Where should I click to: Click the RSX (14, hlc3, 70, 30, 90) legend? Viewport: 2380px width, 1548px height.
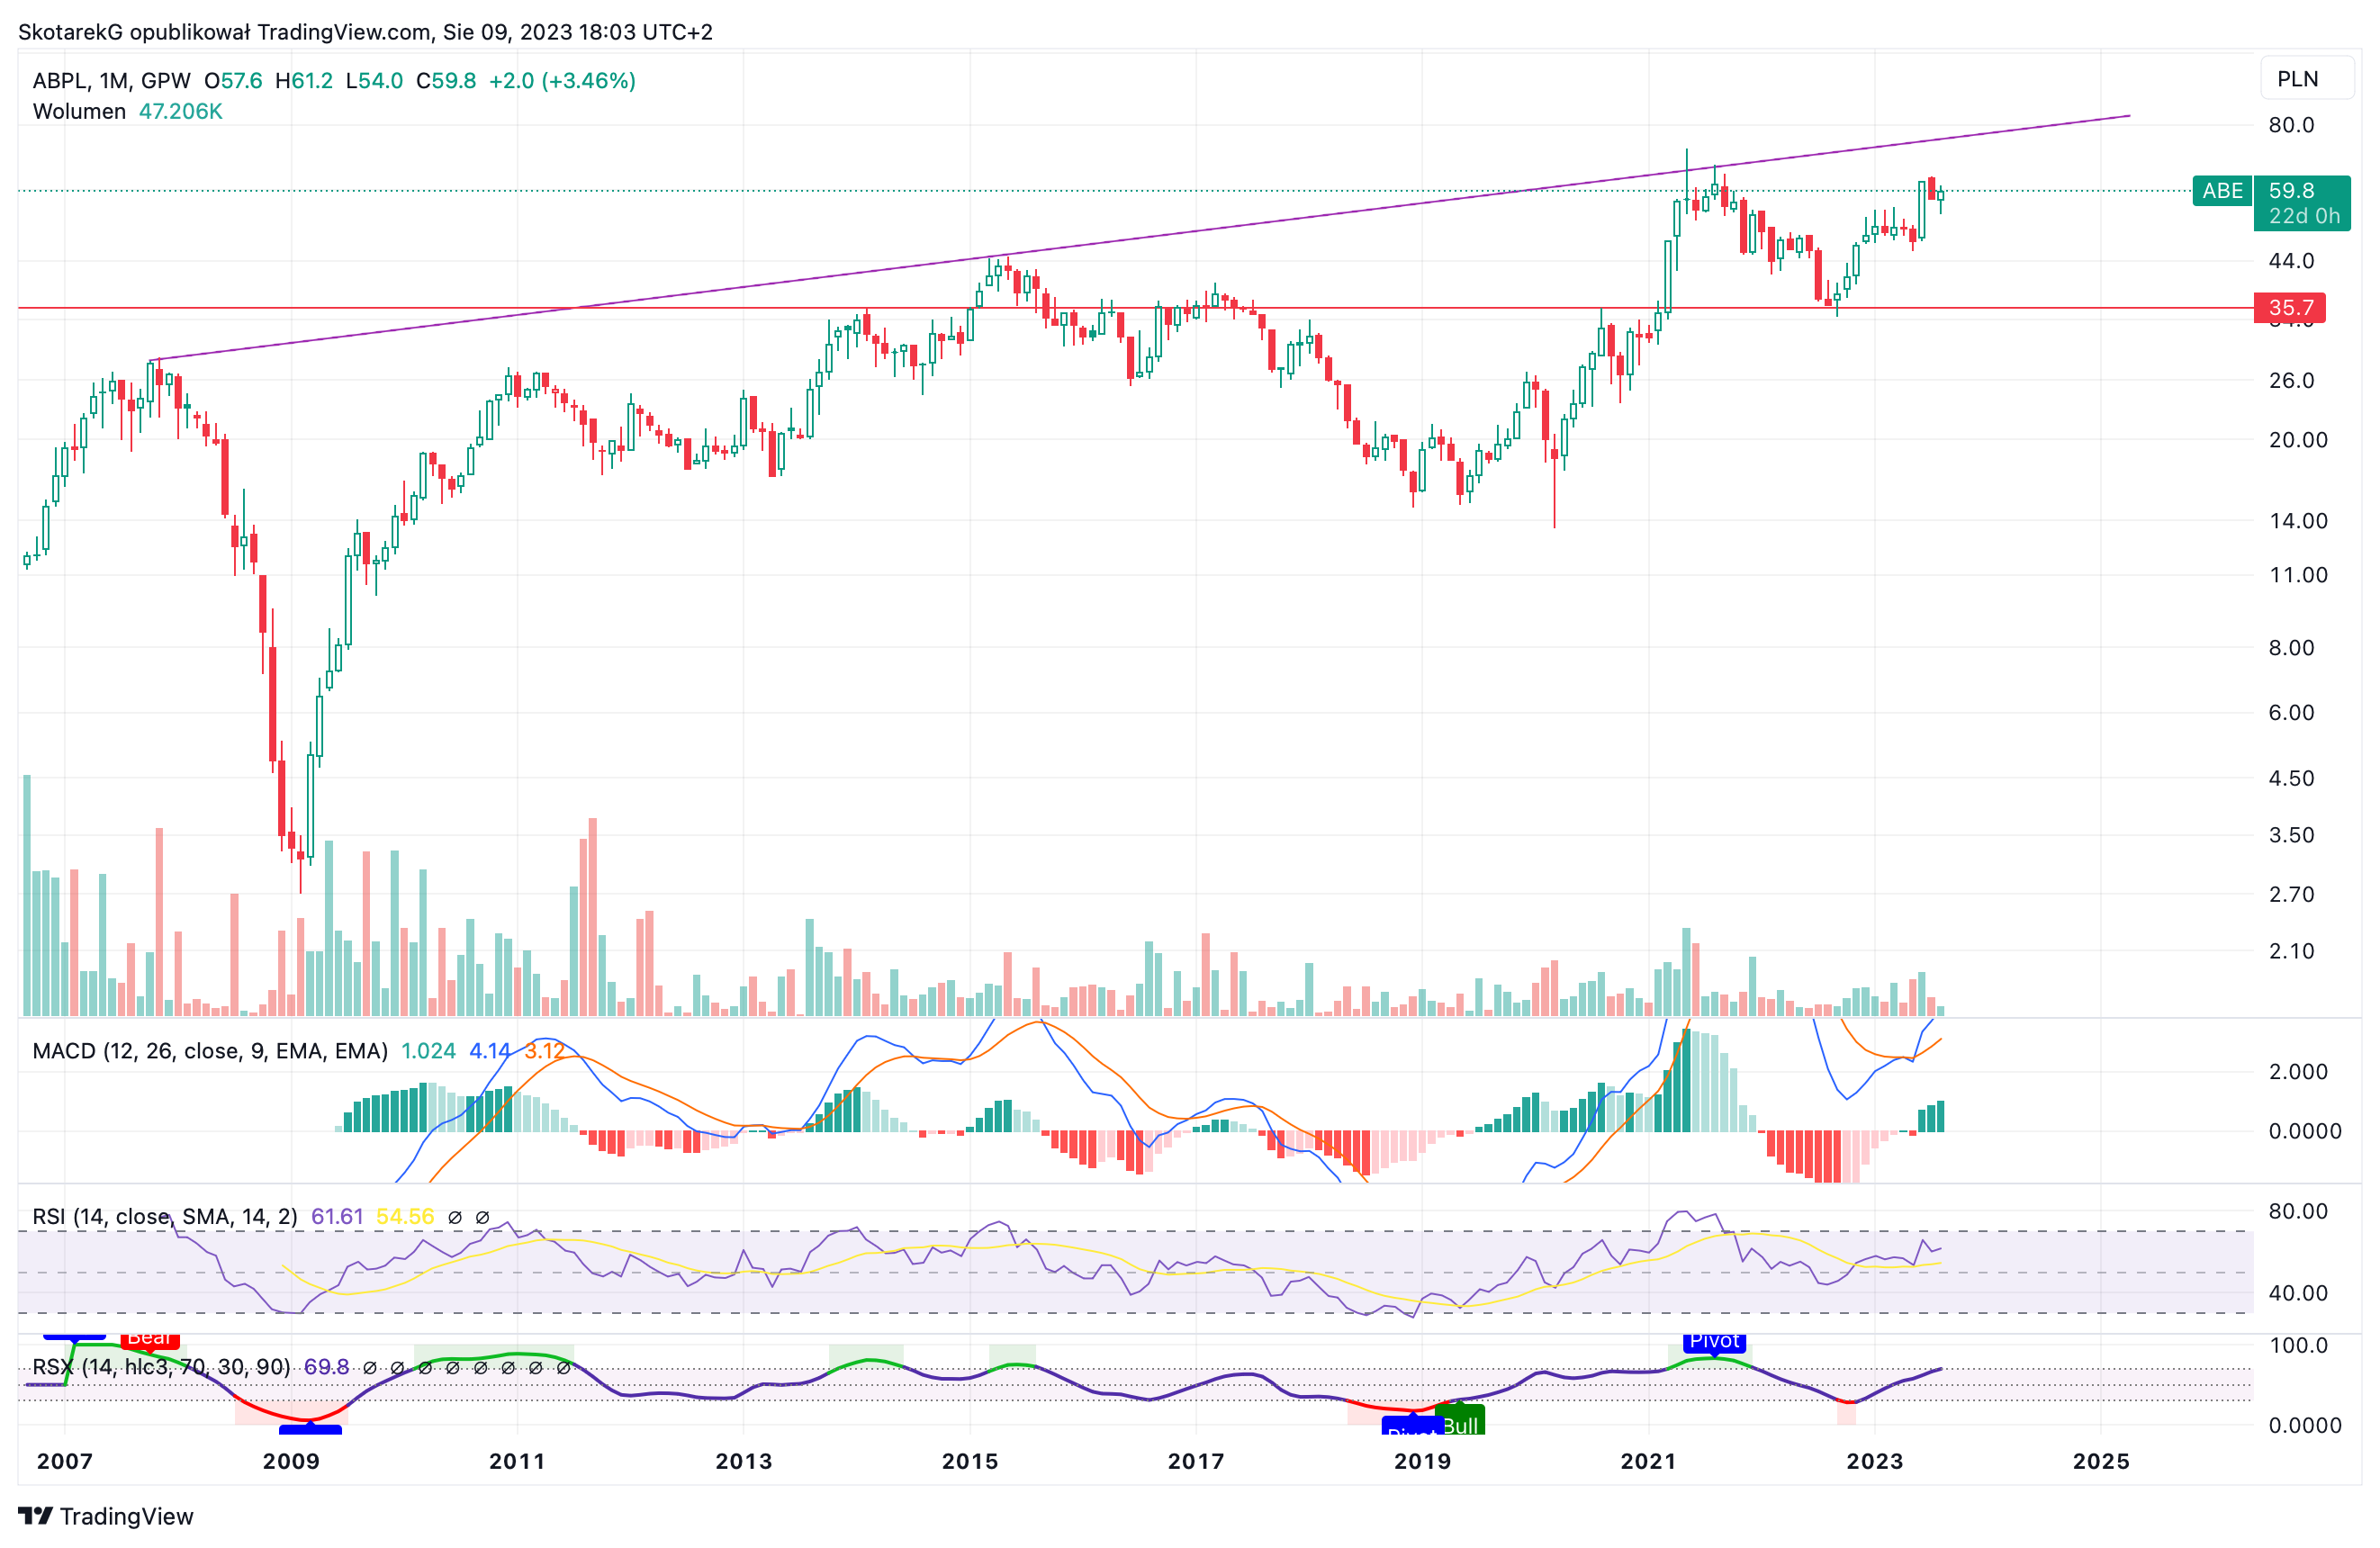pyautogui.click(x=161, y=1366)
